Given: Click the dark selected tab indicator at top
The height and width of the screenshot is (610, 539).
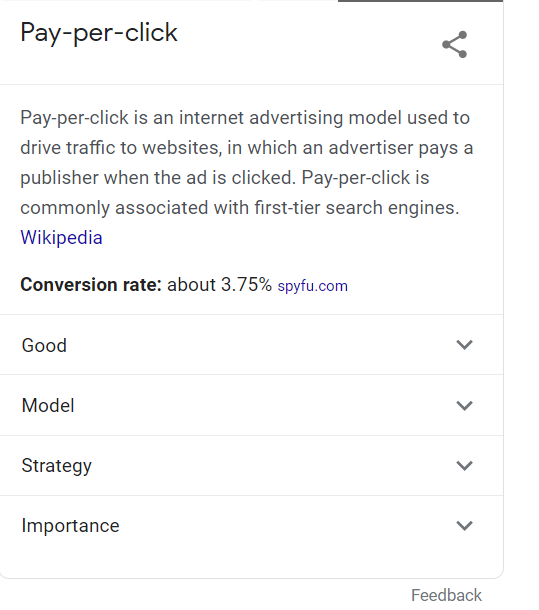Looking at the screenshot, I should coord(420,1).
